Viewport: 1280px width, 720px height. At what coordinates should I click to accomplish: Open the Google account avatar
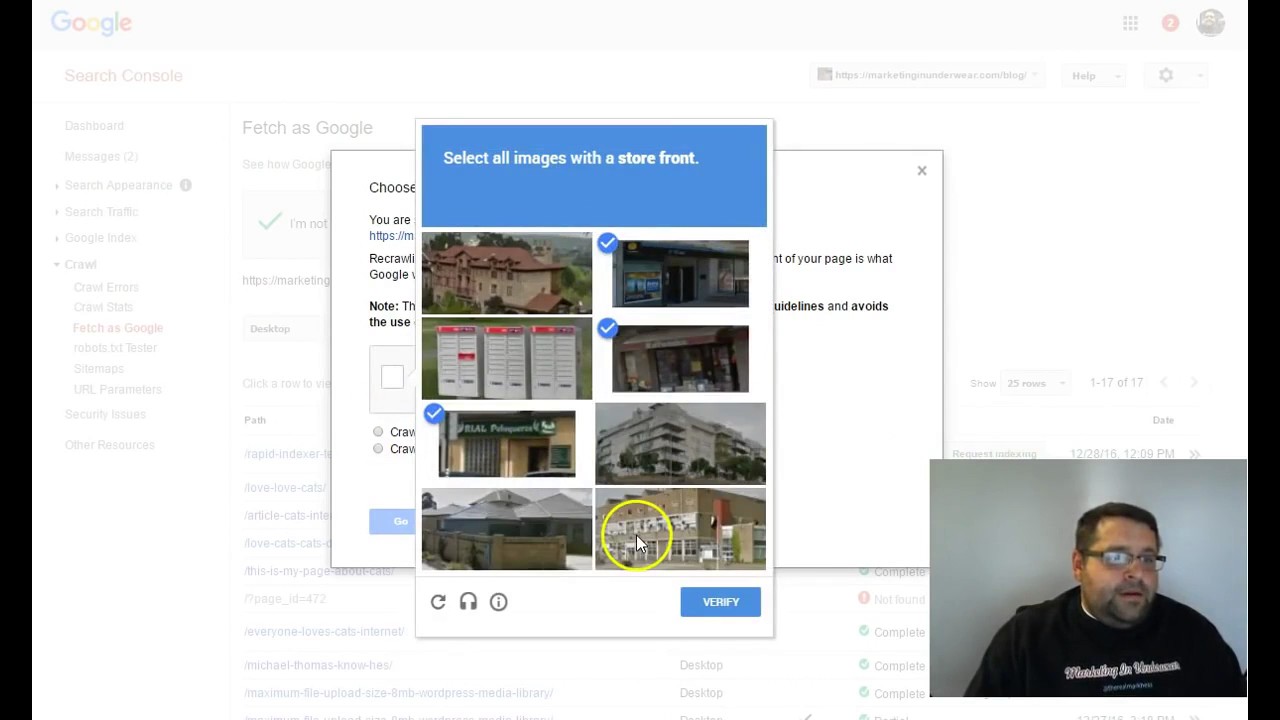[x=1210, y=23]
